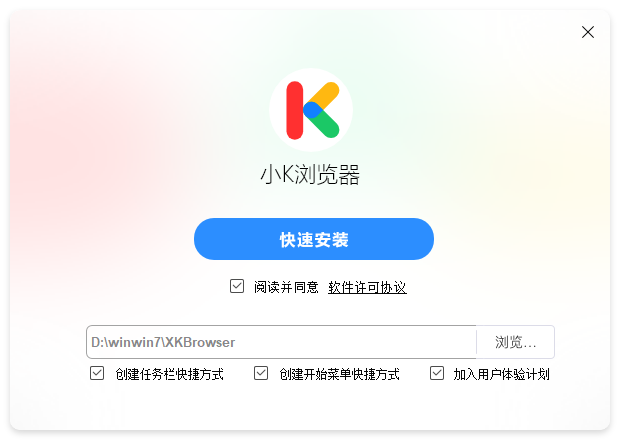Open the 软件许可协议 license link

tap(367, 287)
